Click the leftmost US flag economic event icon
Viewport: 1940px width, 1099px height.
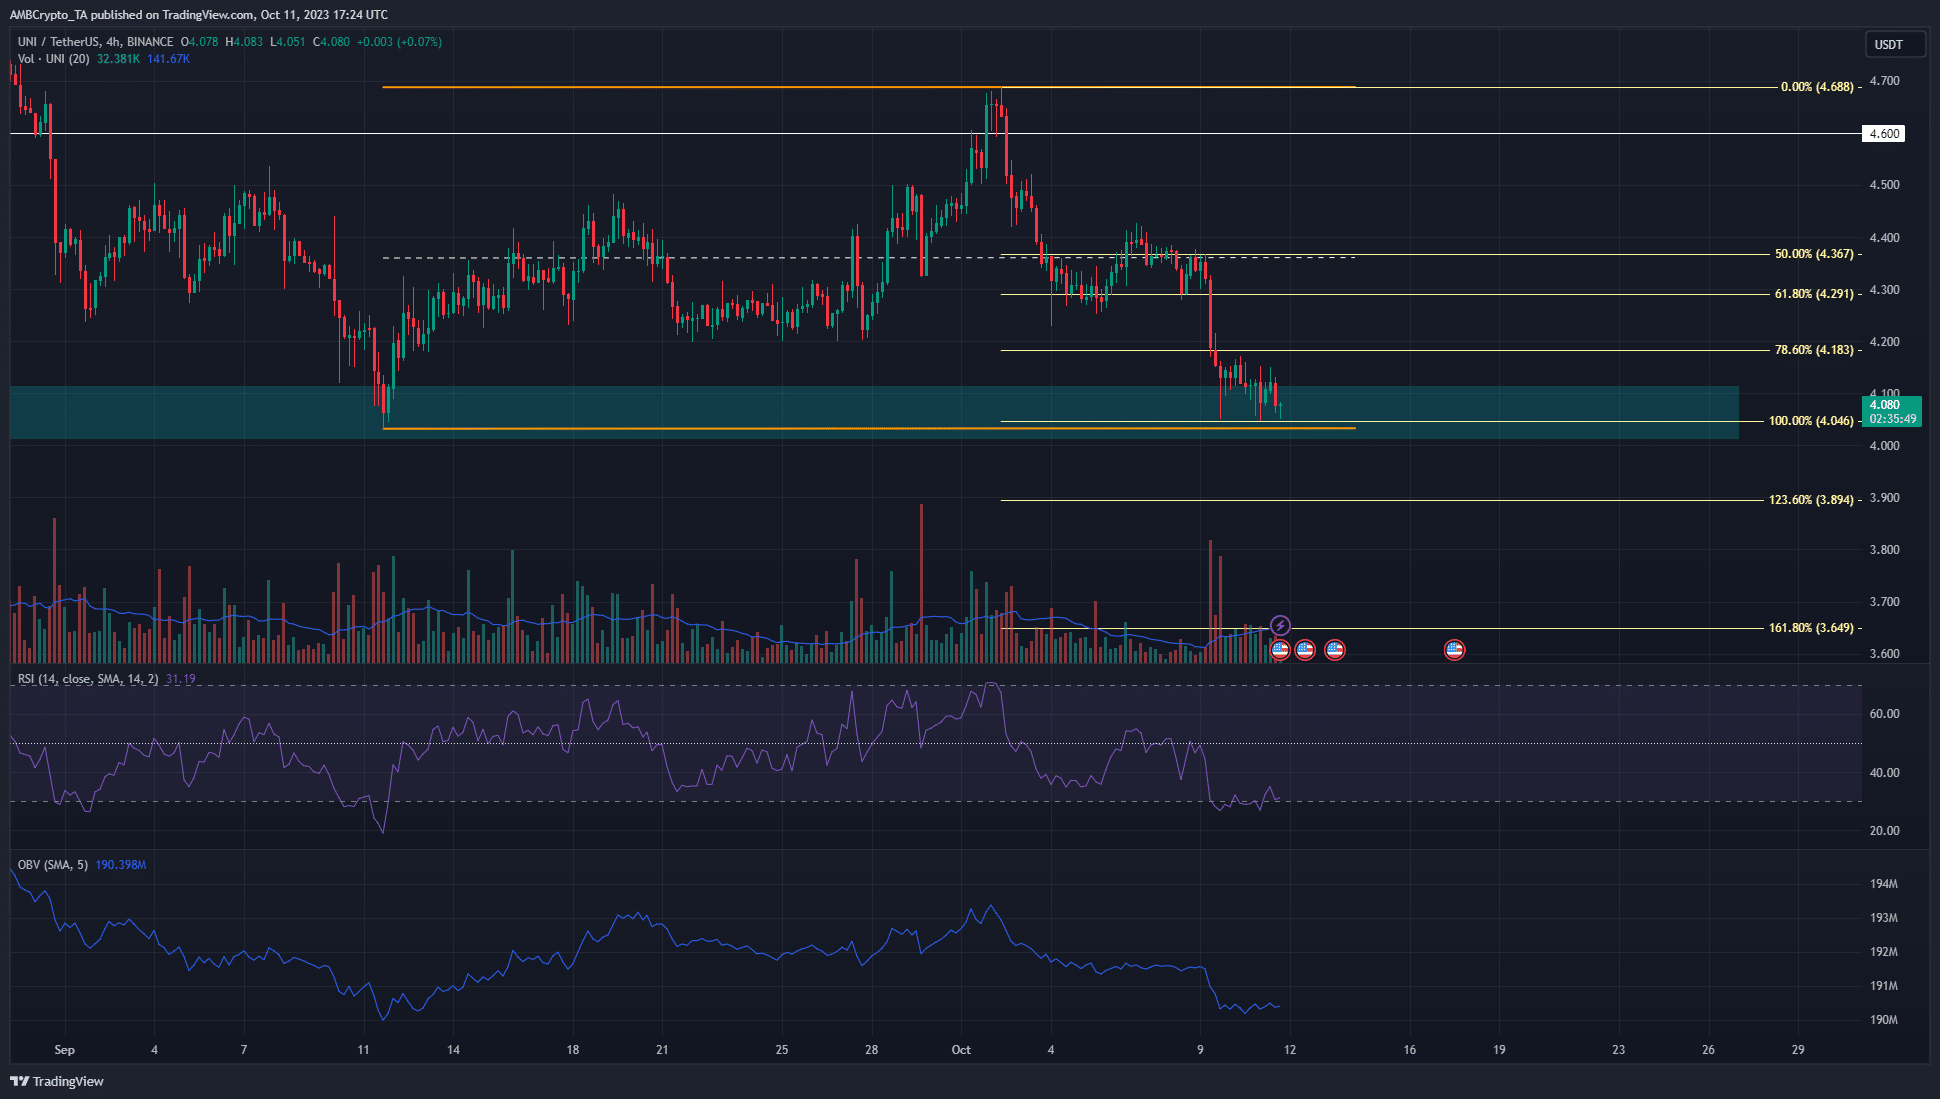[x=1280, y=650]
